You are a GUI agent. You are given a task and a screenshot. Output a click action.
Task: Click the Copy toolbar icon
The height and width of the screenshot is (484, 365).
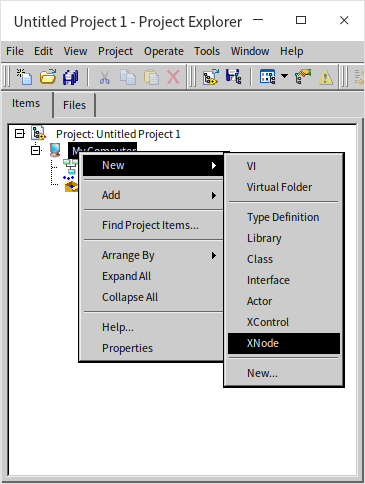click(128, 77)
